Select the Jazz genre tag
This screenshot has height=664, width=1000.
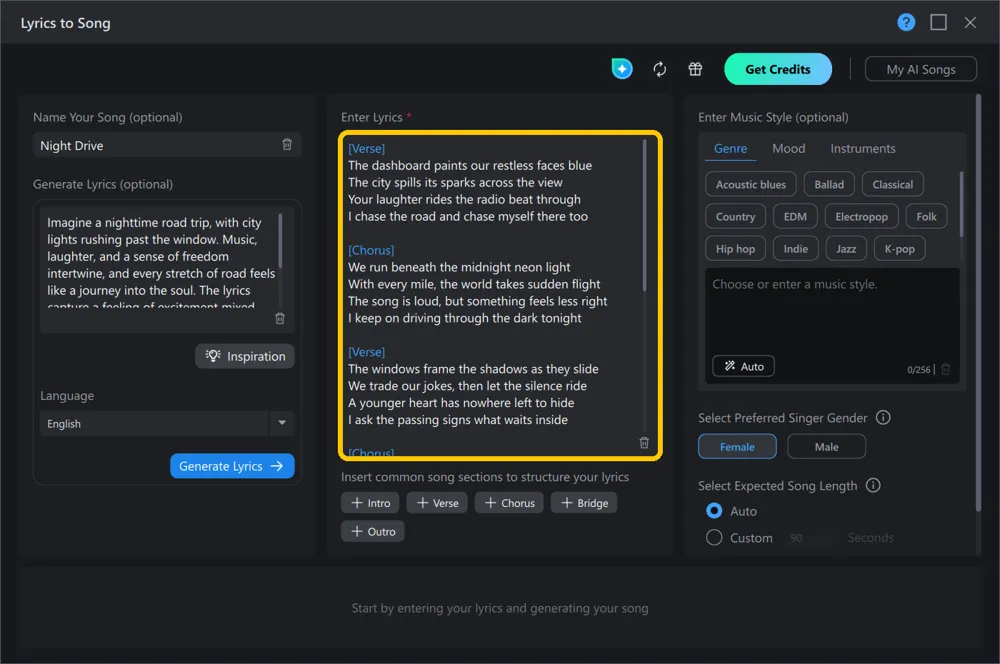click(846, 249)
